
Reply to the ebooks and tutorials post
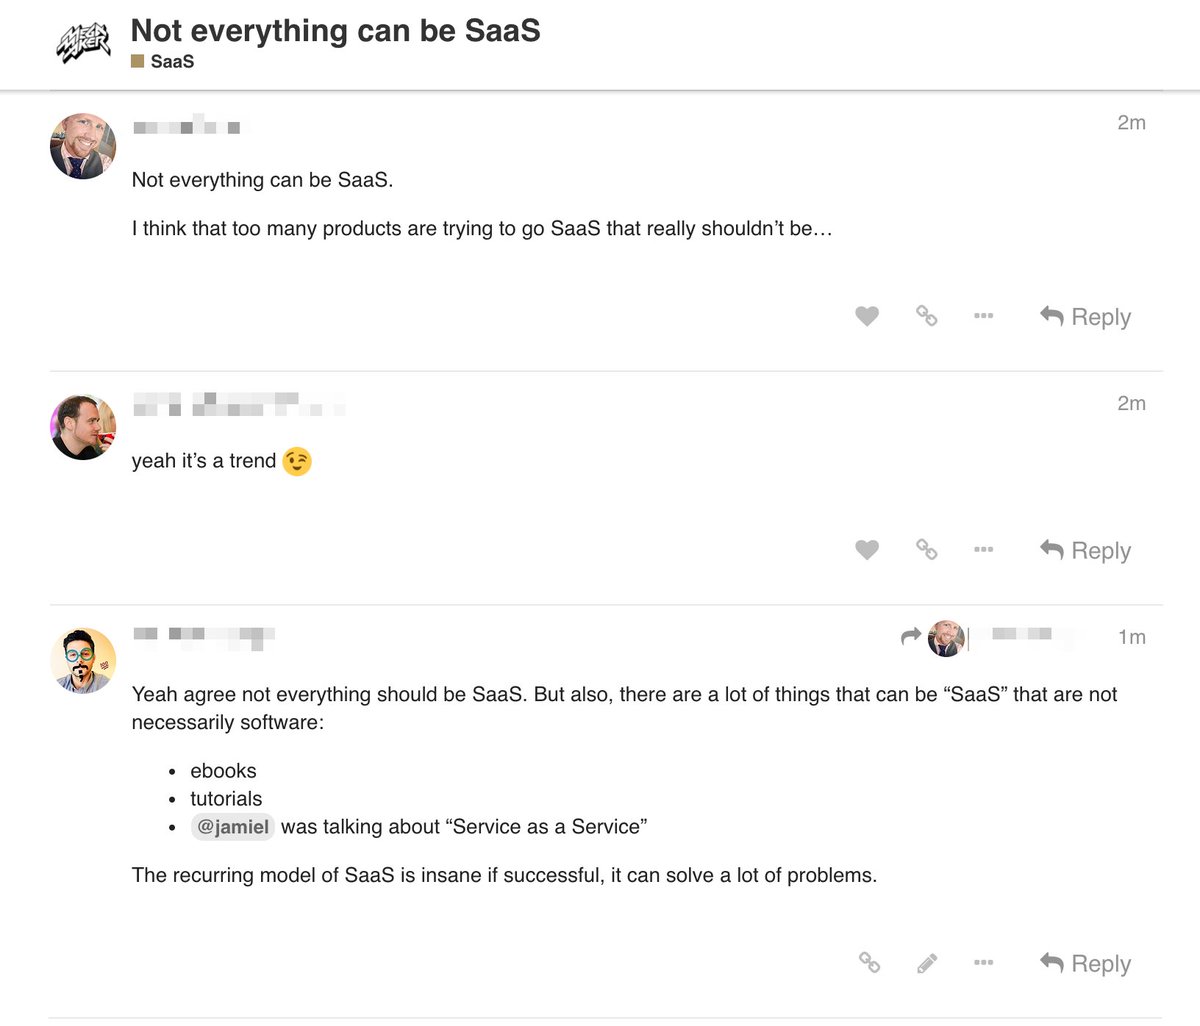(x=1086, y=964)
